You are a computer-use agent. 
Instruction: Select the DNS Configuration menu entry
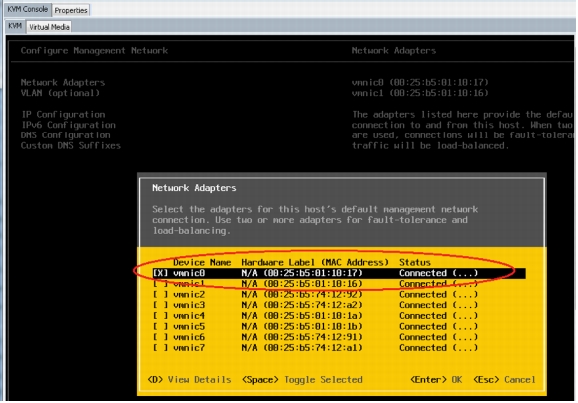pos(66,135)
